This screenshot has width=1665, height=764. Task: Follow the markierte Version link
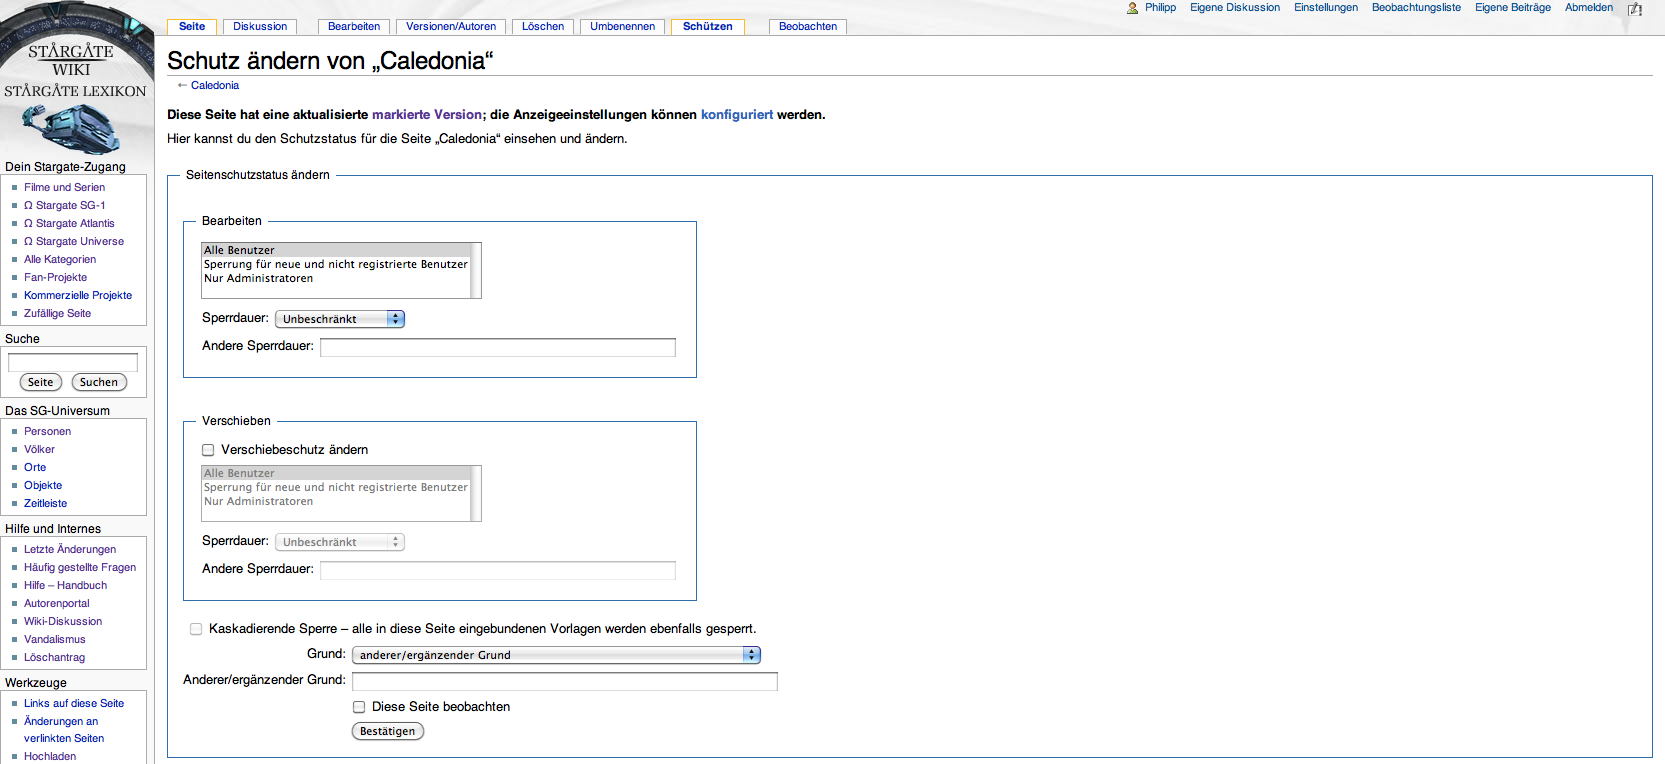tap(427, 115)
